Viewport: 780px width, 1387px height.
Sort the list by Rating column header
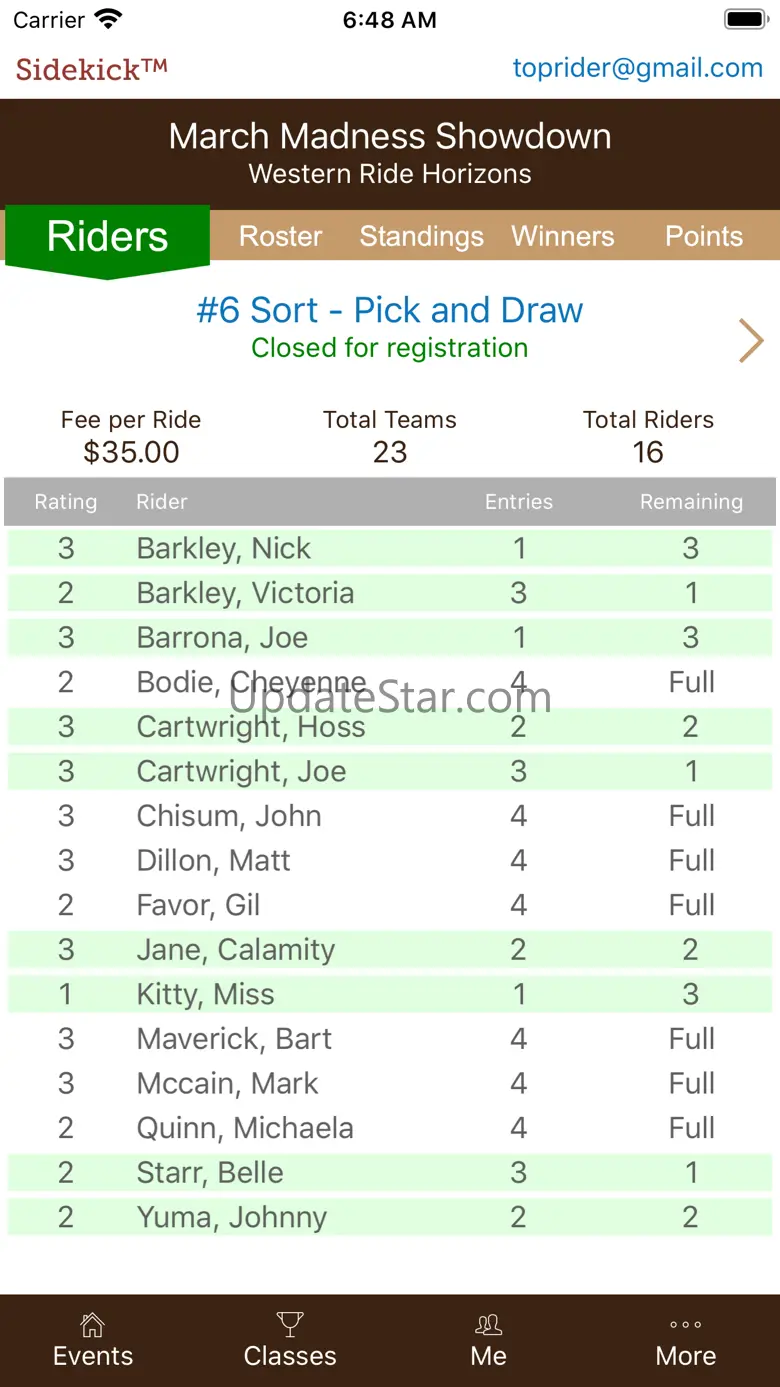(66, 502)
